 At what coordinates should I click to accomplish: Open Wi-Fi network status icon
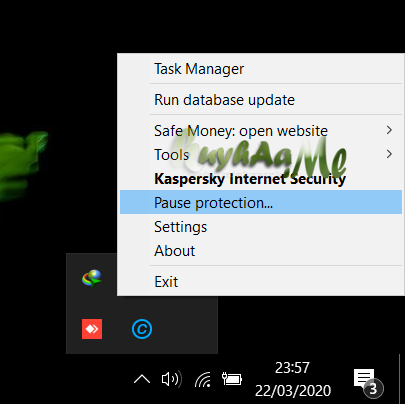[203, 379]
